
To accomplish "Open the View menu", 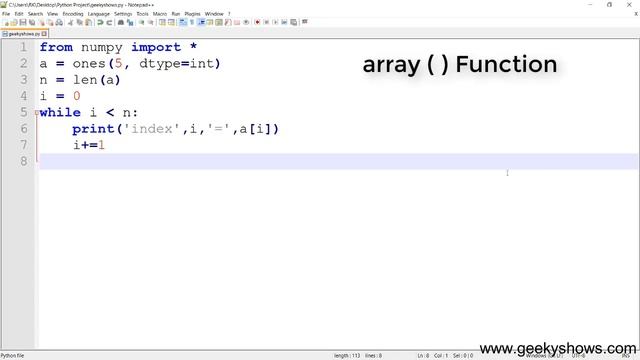I will (x=53, y=14).
